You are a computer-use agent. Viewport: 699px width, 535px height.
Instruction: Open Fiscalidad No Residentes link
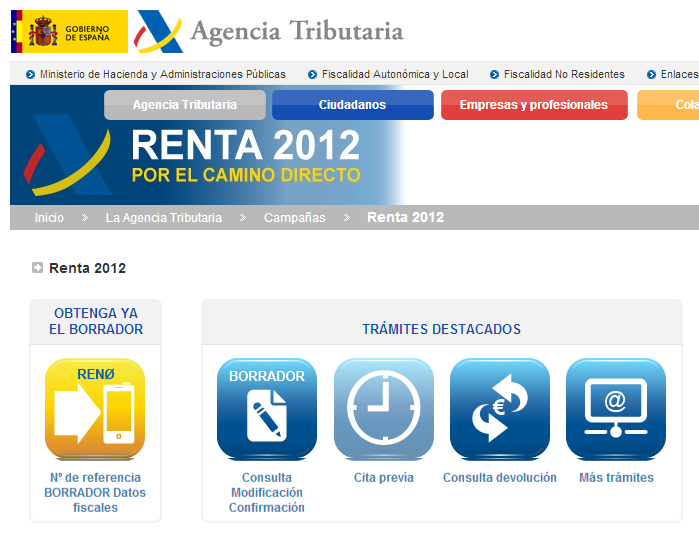tap(564, 74)
